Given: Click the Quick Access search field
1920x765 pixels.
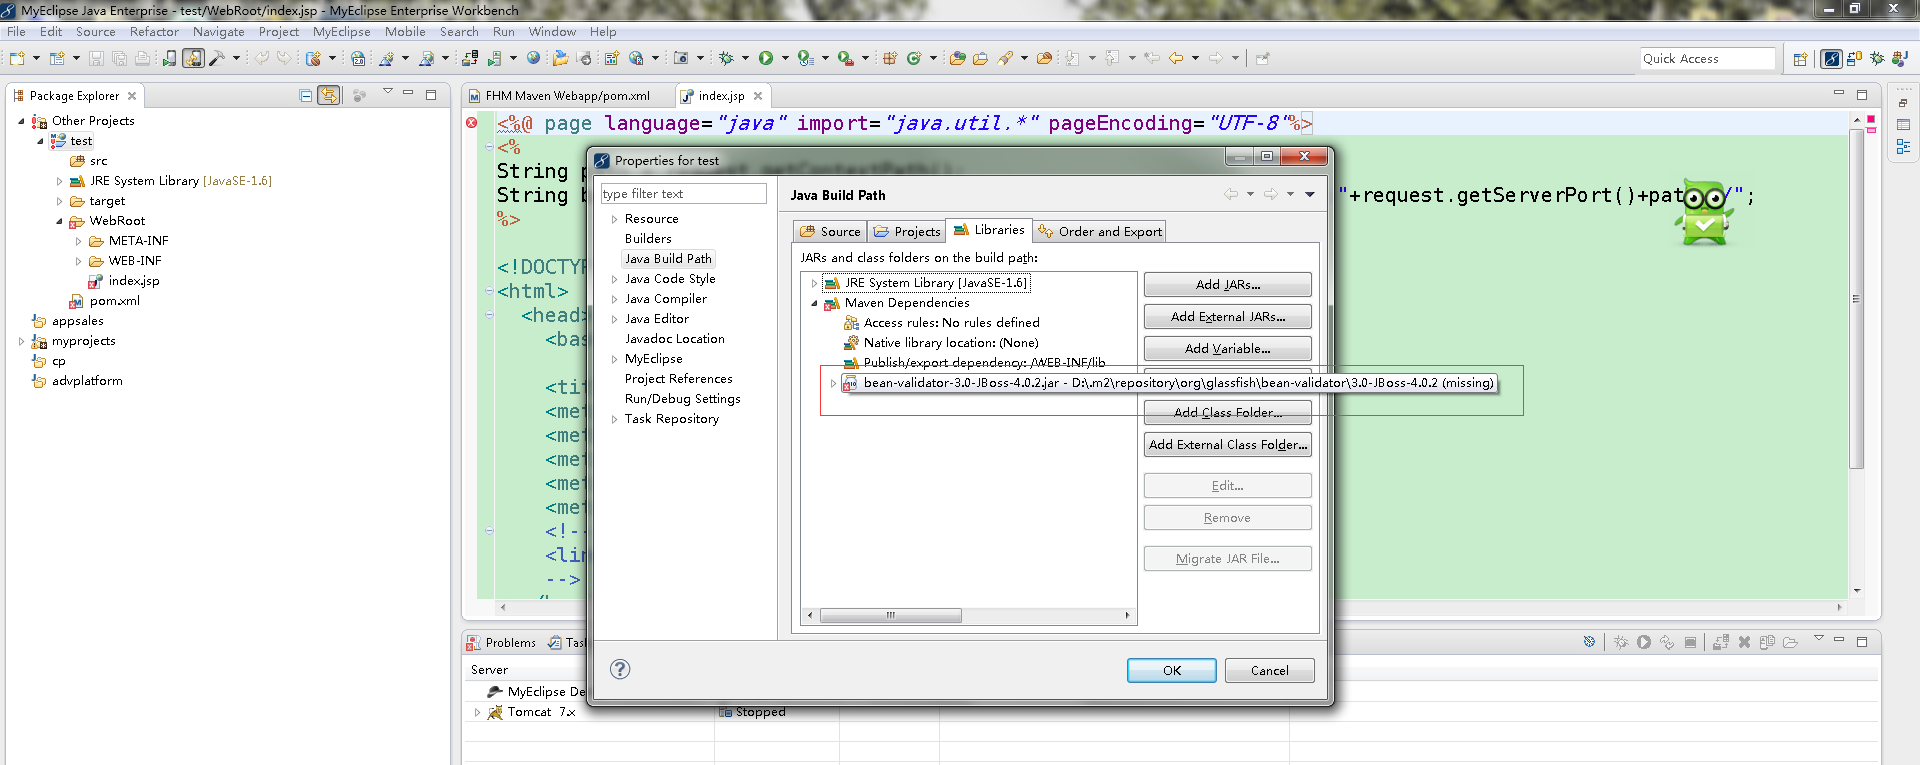Looking at the screenshot, I should click(x=1707, y=59).
